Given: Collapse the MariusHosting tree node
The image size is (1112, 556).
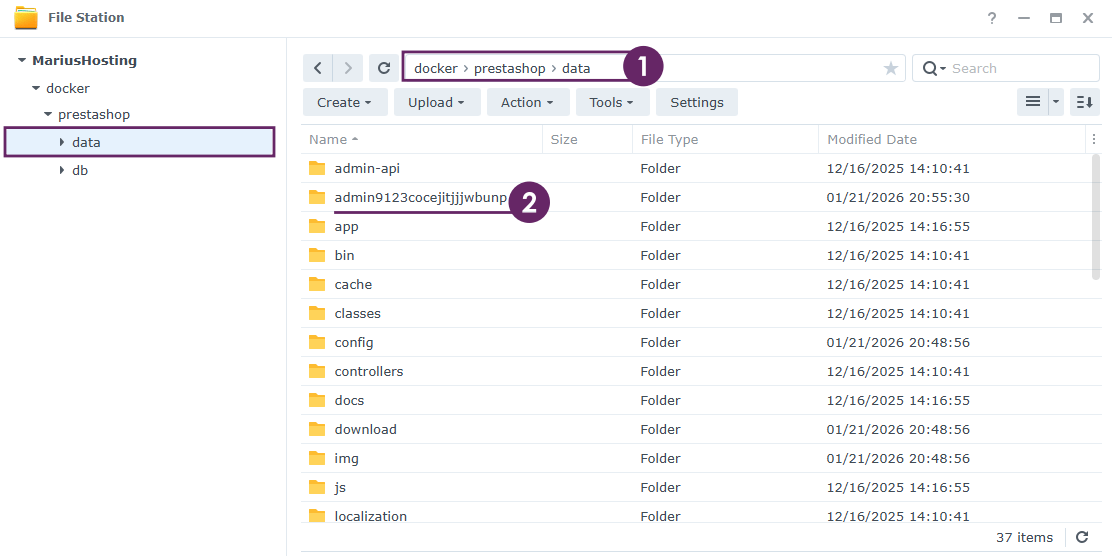Looking at the screenshot, I should point(22,61).
